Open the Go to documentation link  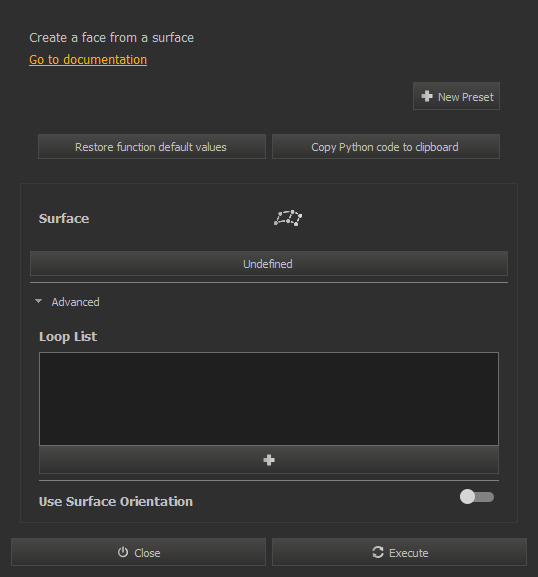(88, 60)
